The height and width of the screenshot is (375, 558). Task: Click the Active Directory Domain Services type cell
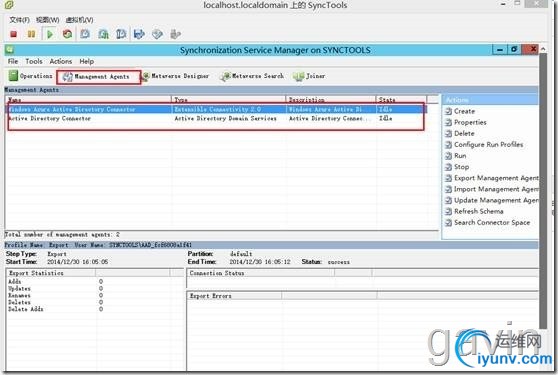pos(226,118)
